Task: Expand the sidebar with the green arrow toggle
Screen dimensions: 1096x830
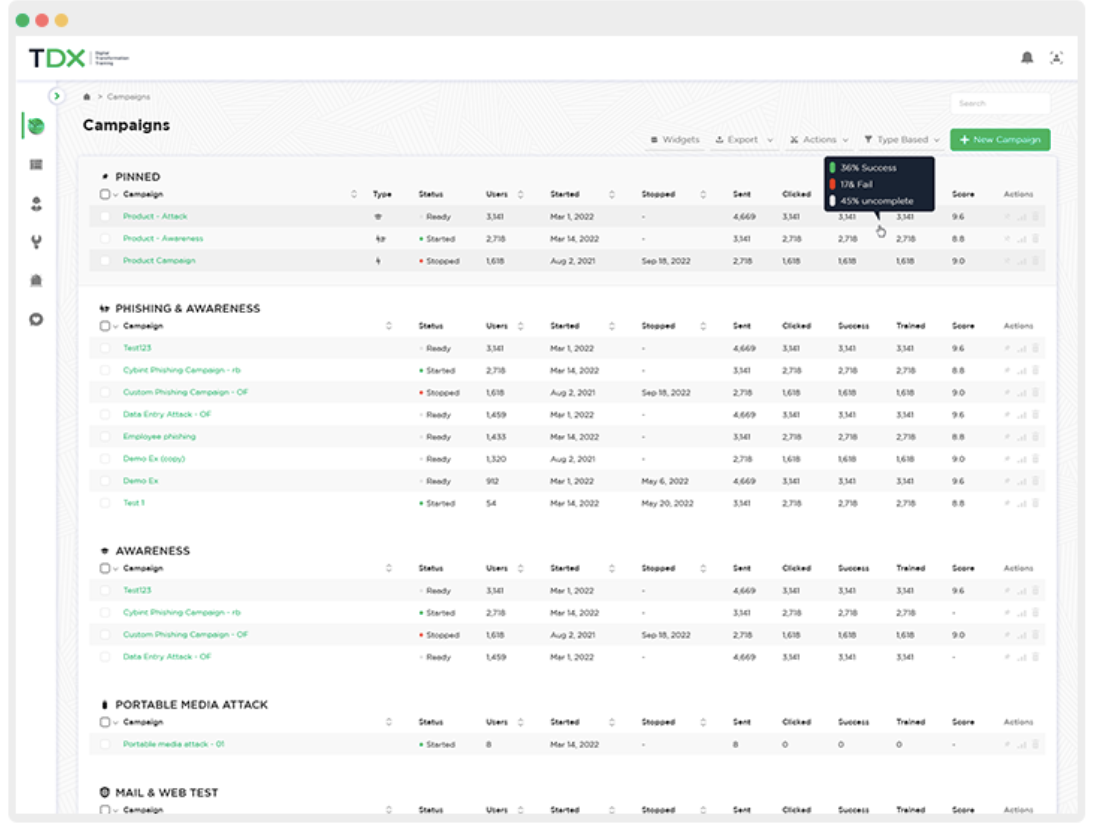Action: click(57, 96)
